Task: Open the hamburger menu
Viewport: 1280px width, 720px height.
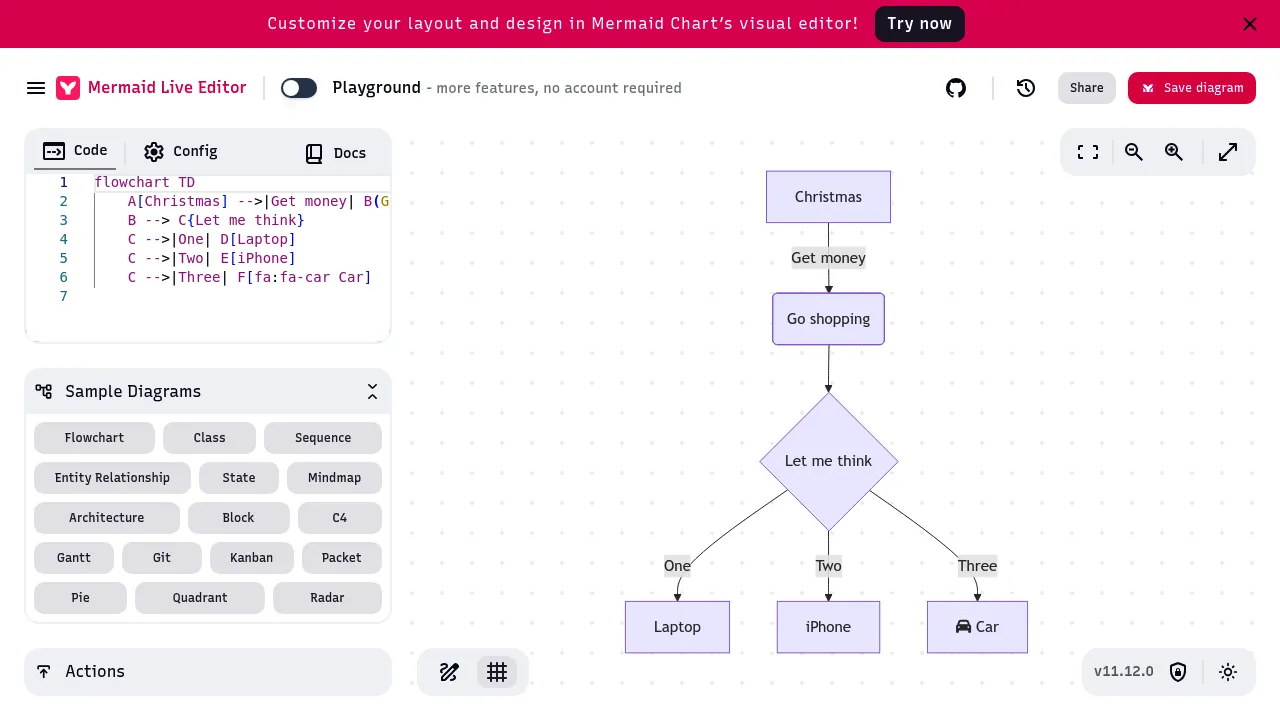Action: coord(36,88)
